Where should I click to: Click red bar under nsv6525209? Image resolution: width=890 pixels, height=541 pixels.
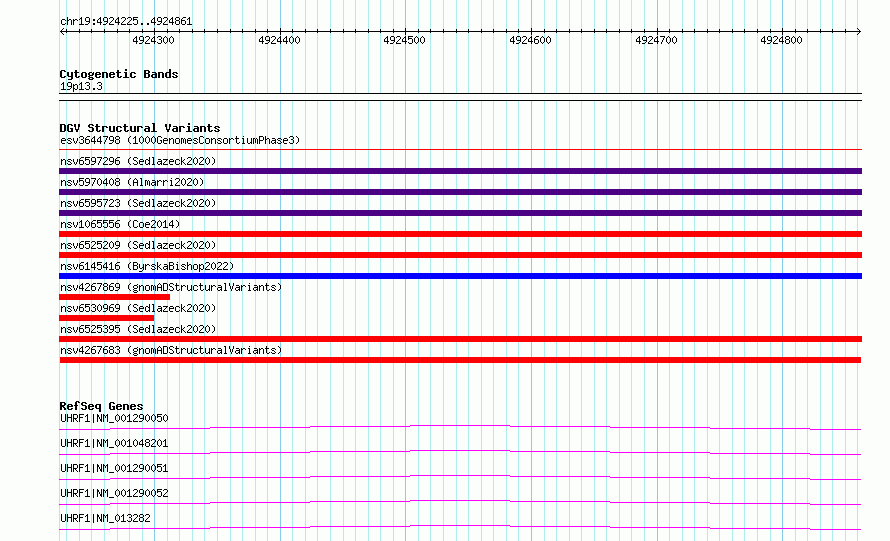(460, 255)
